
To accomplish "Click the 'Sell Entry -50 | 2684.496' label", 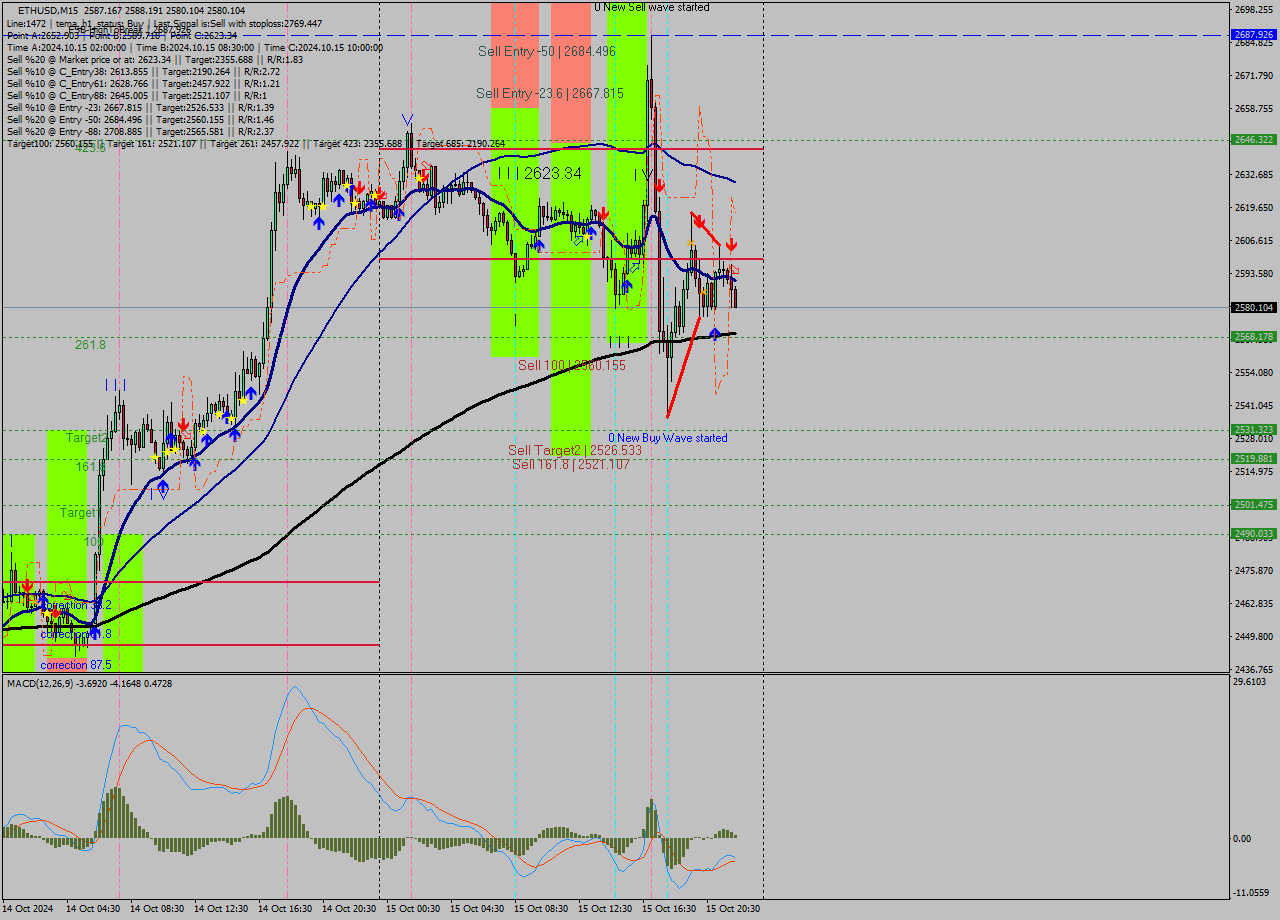I will coord(546,51).
